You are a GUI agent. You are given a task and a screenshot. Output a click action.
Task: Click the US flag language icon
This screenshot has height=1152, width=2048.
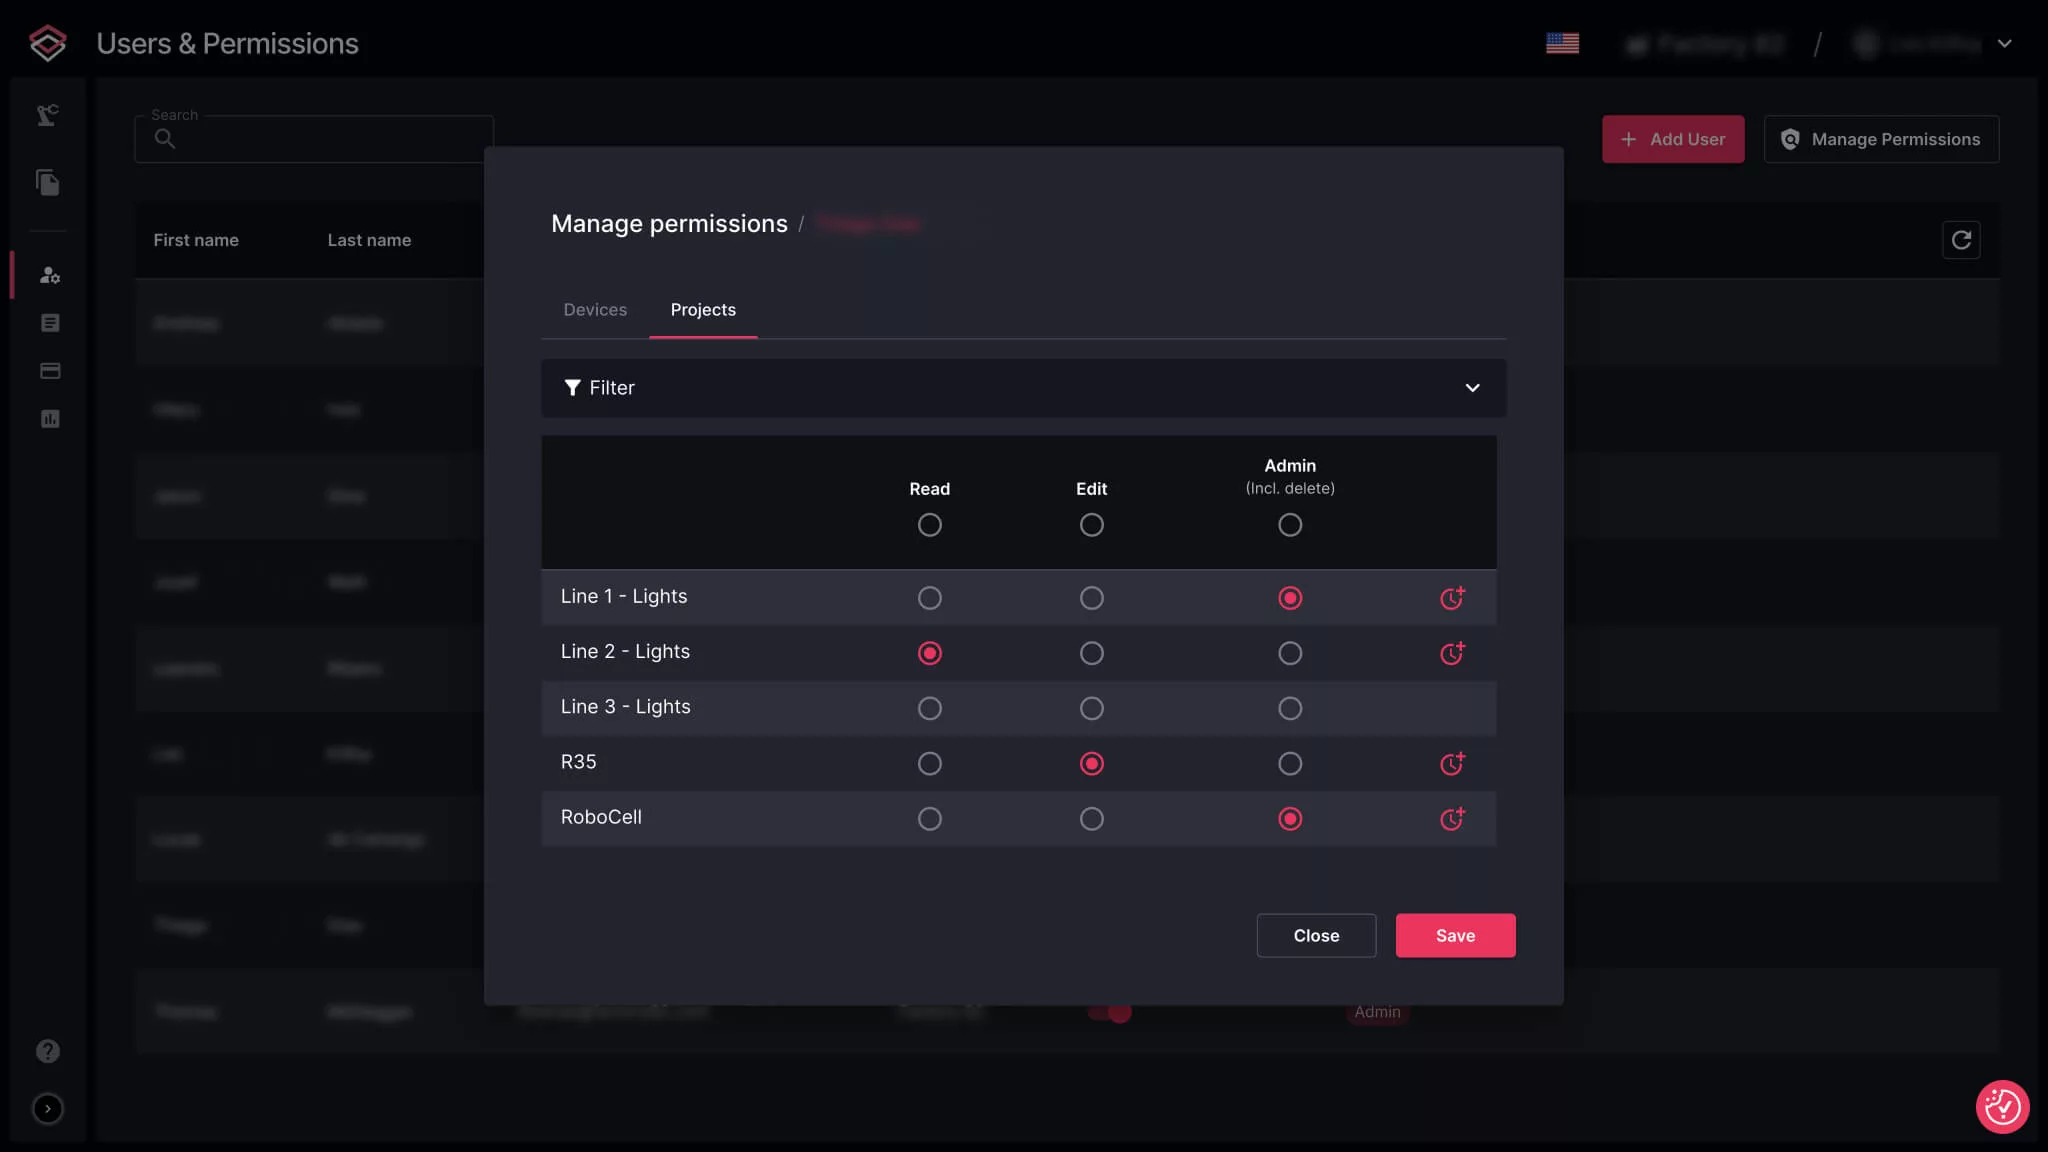1562,43
